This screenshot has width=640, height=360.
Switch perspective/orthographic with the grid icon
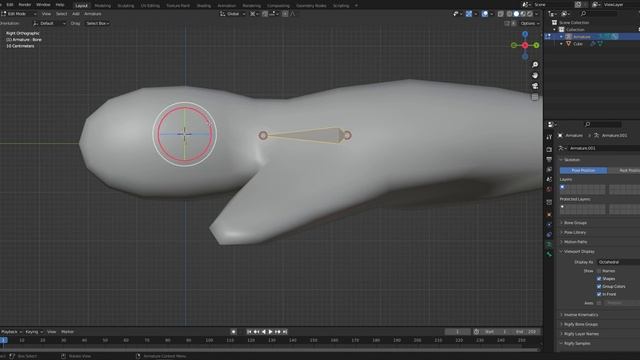(x=535, y=97)
